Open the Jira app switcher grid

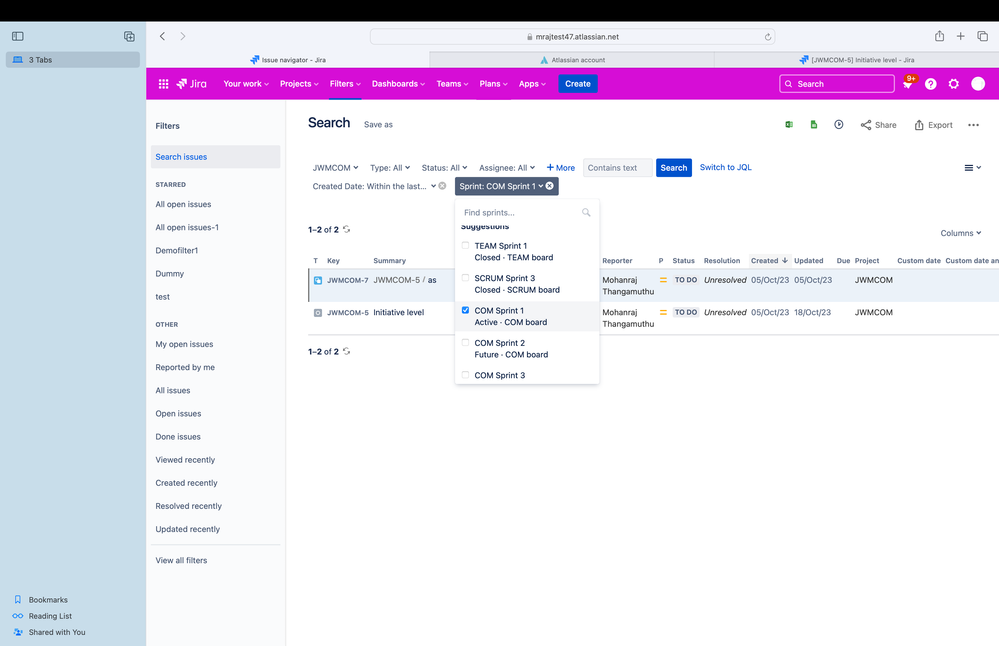[x=163, y=83]
